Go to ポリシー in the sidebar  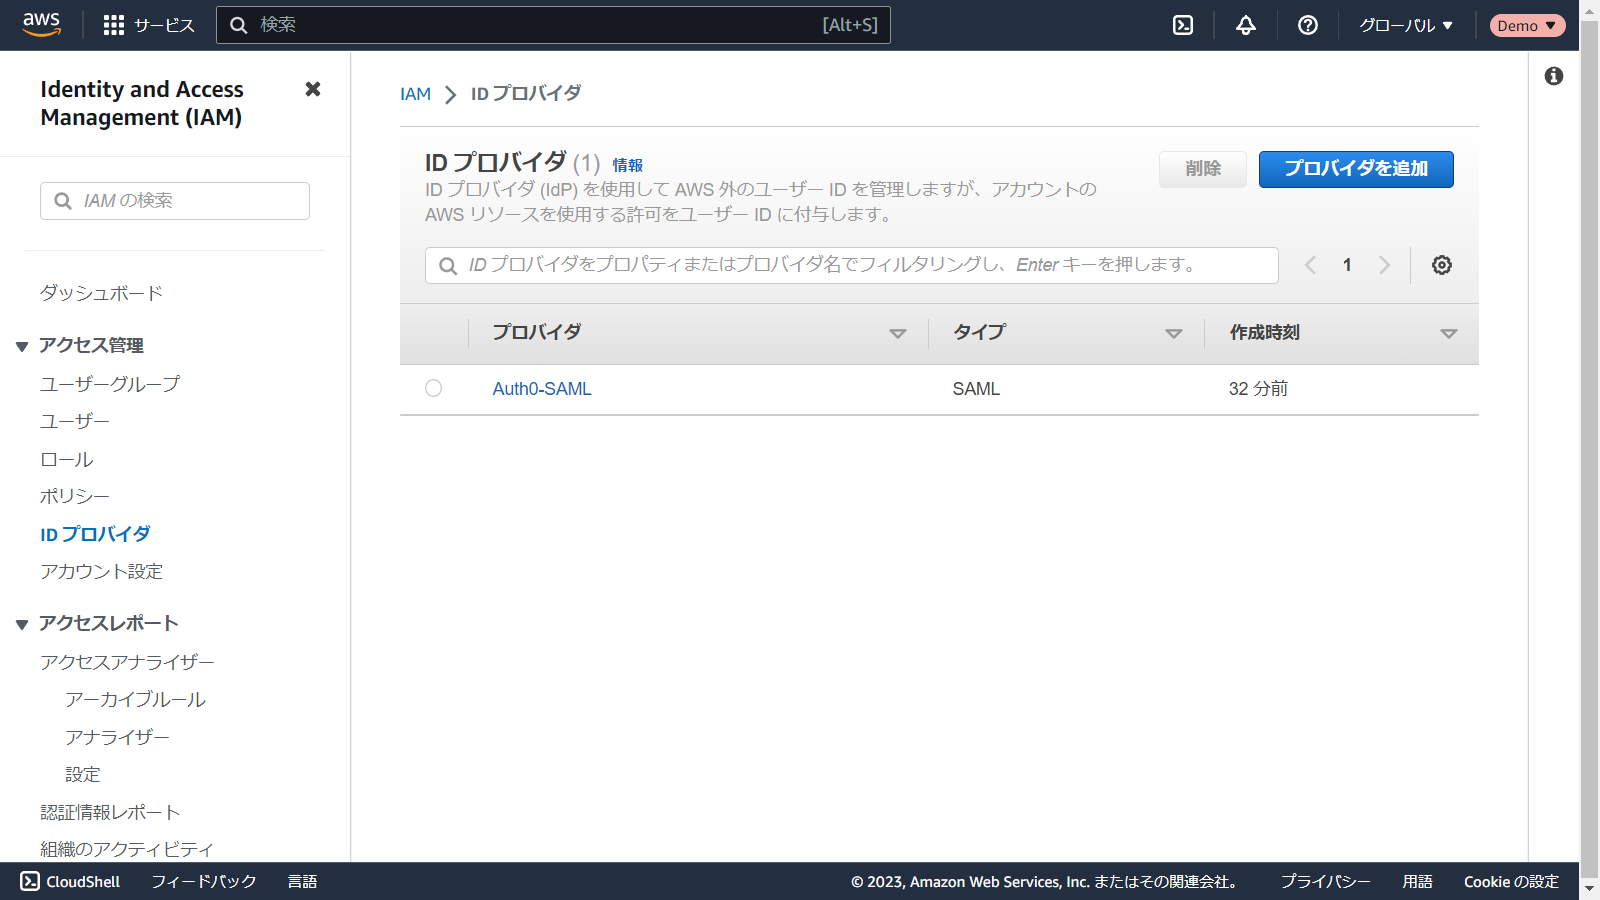(x=74, y=496)
